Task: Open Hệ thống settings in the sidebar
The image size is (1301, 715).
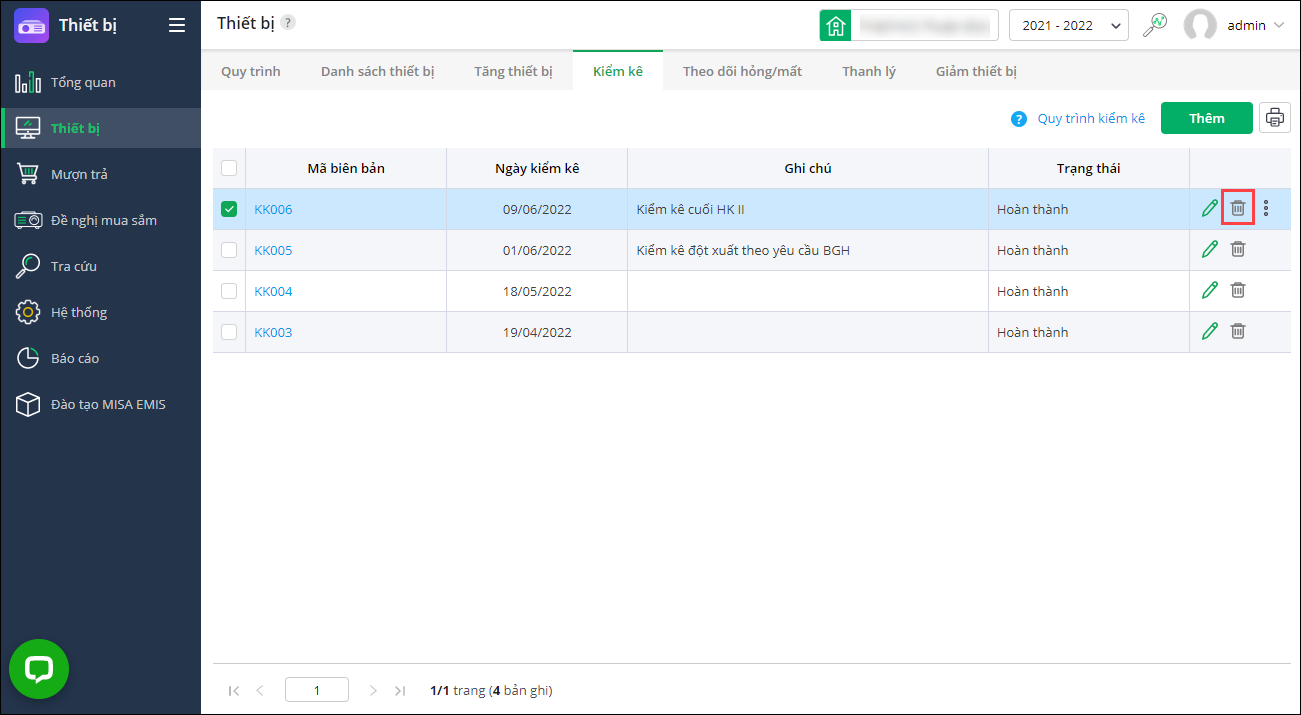Action: click(100, 312)
